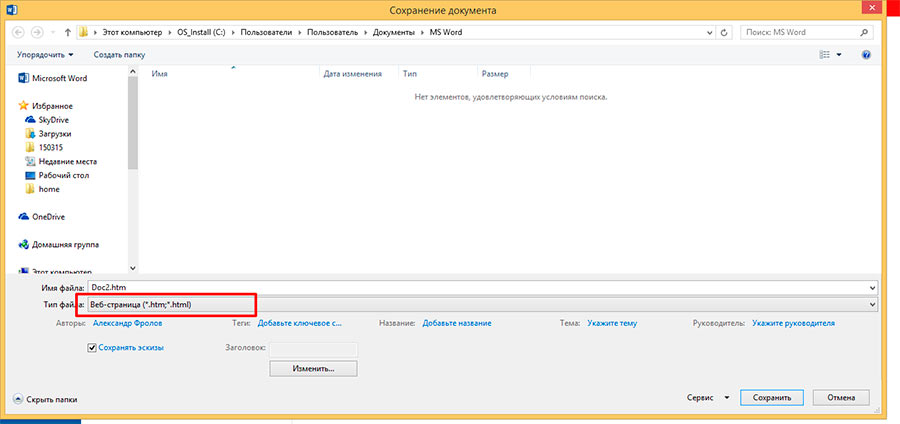Click the Изменить... button
This screenshot has height=424, width=900.
point(313,368)
